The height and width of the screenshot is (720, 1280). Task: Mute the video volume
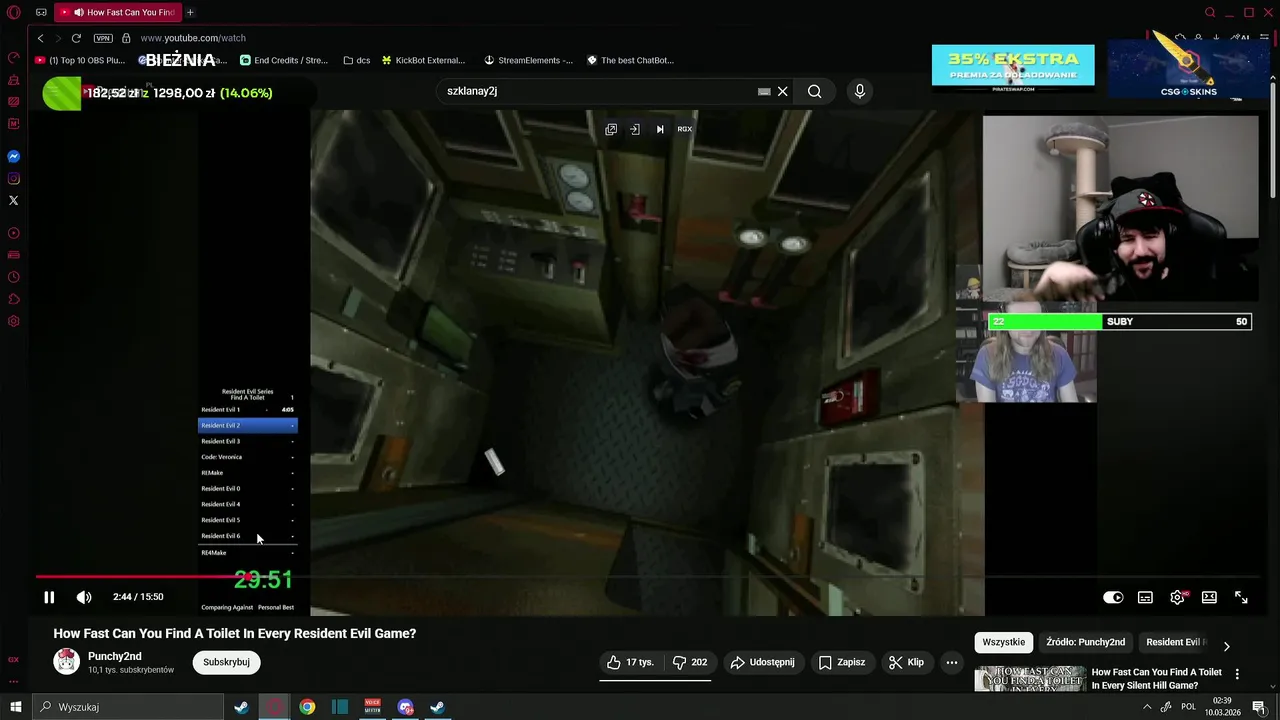coord(84,597)
